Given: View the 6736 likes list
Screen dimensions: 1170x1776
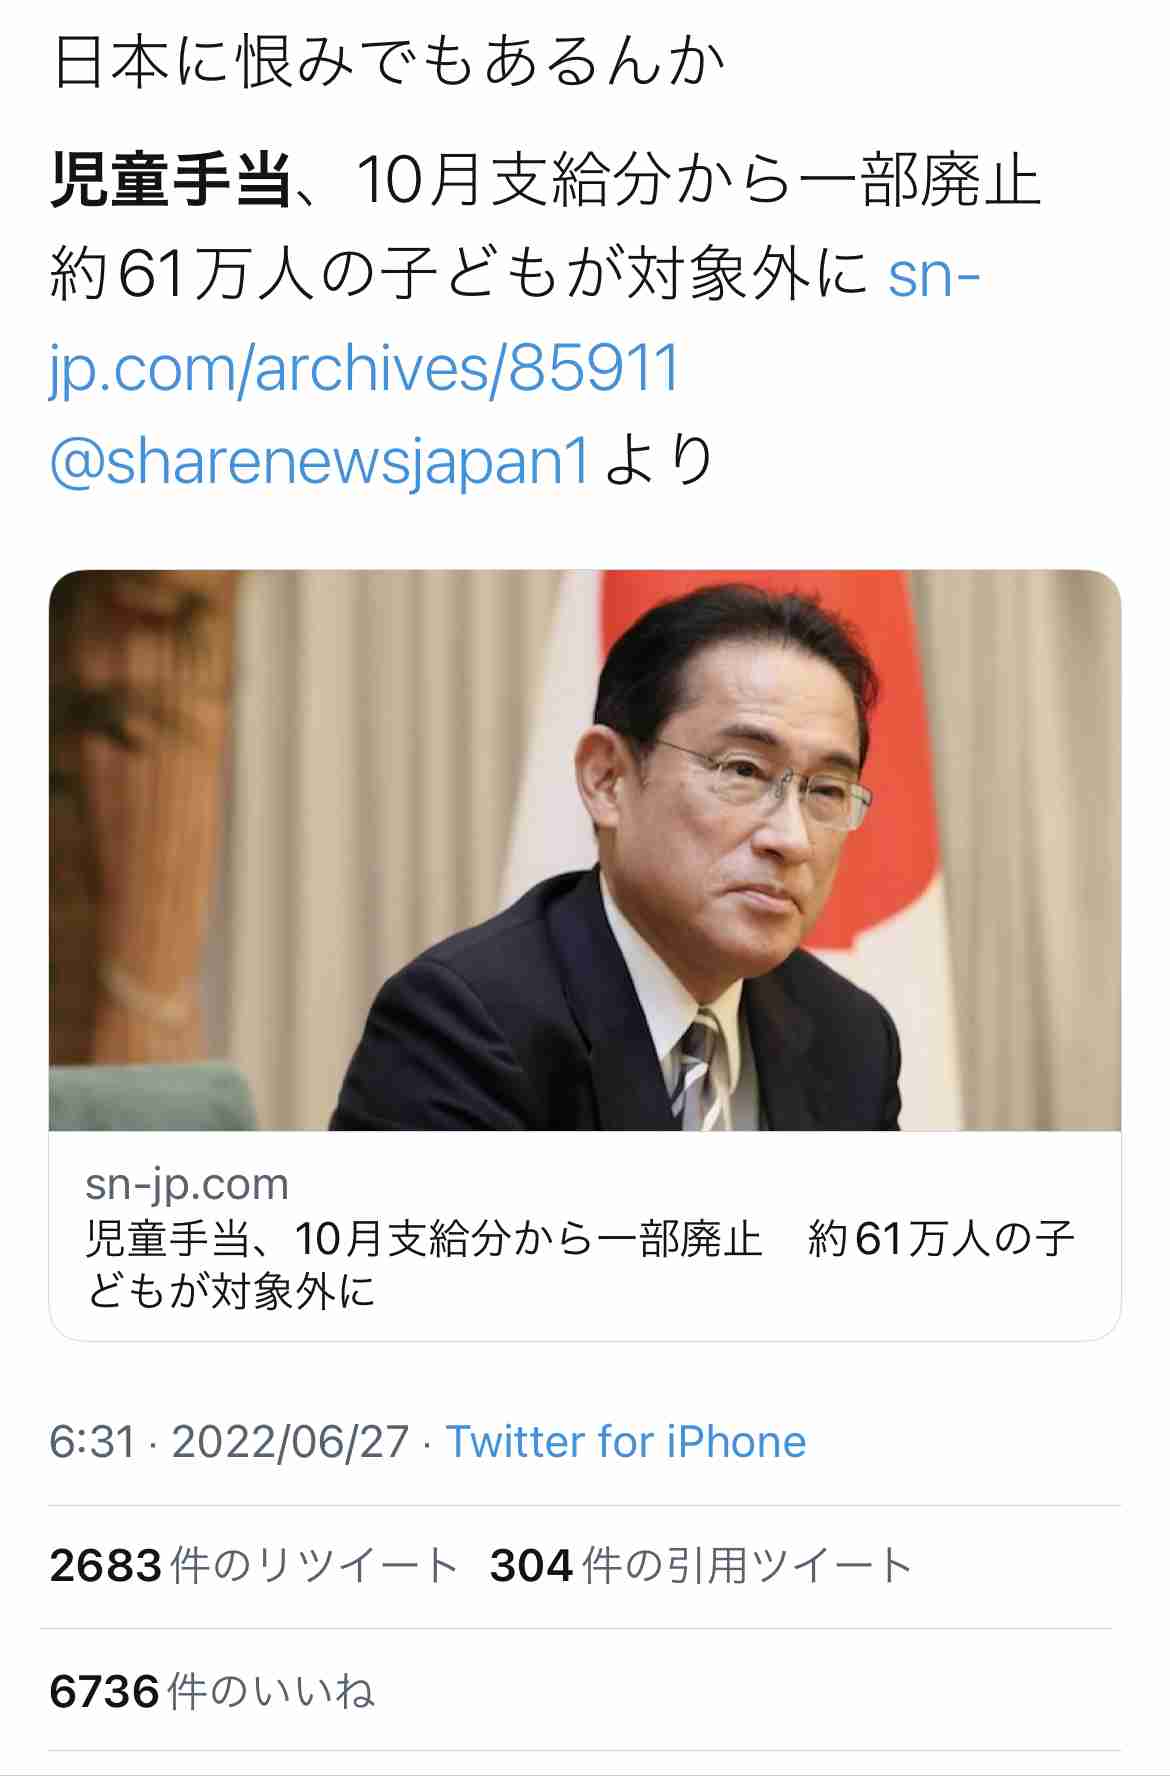Looking at the screenshot, I should (211, 1691).
